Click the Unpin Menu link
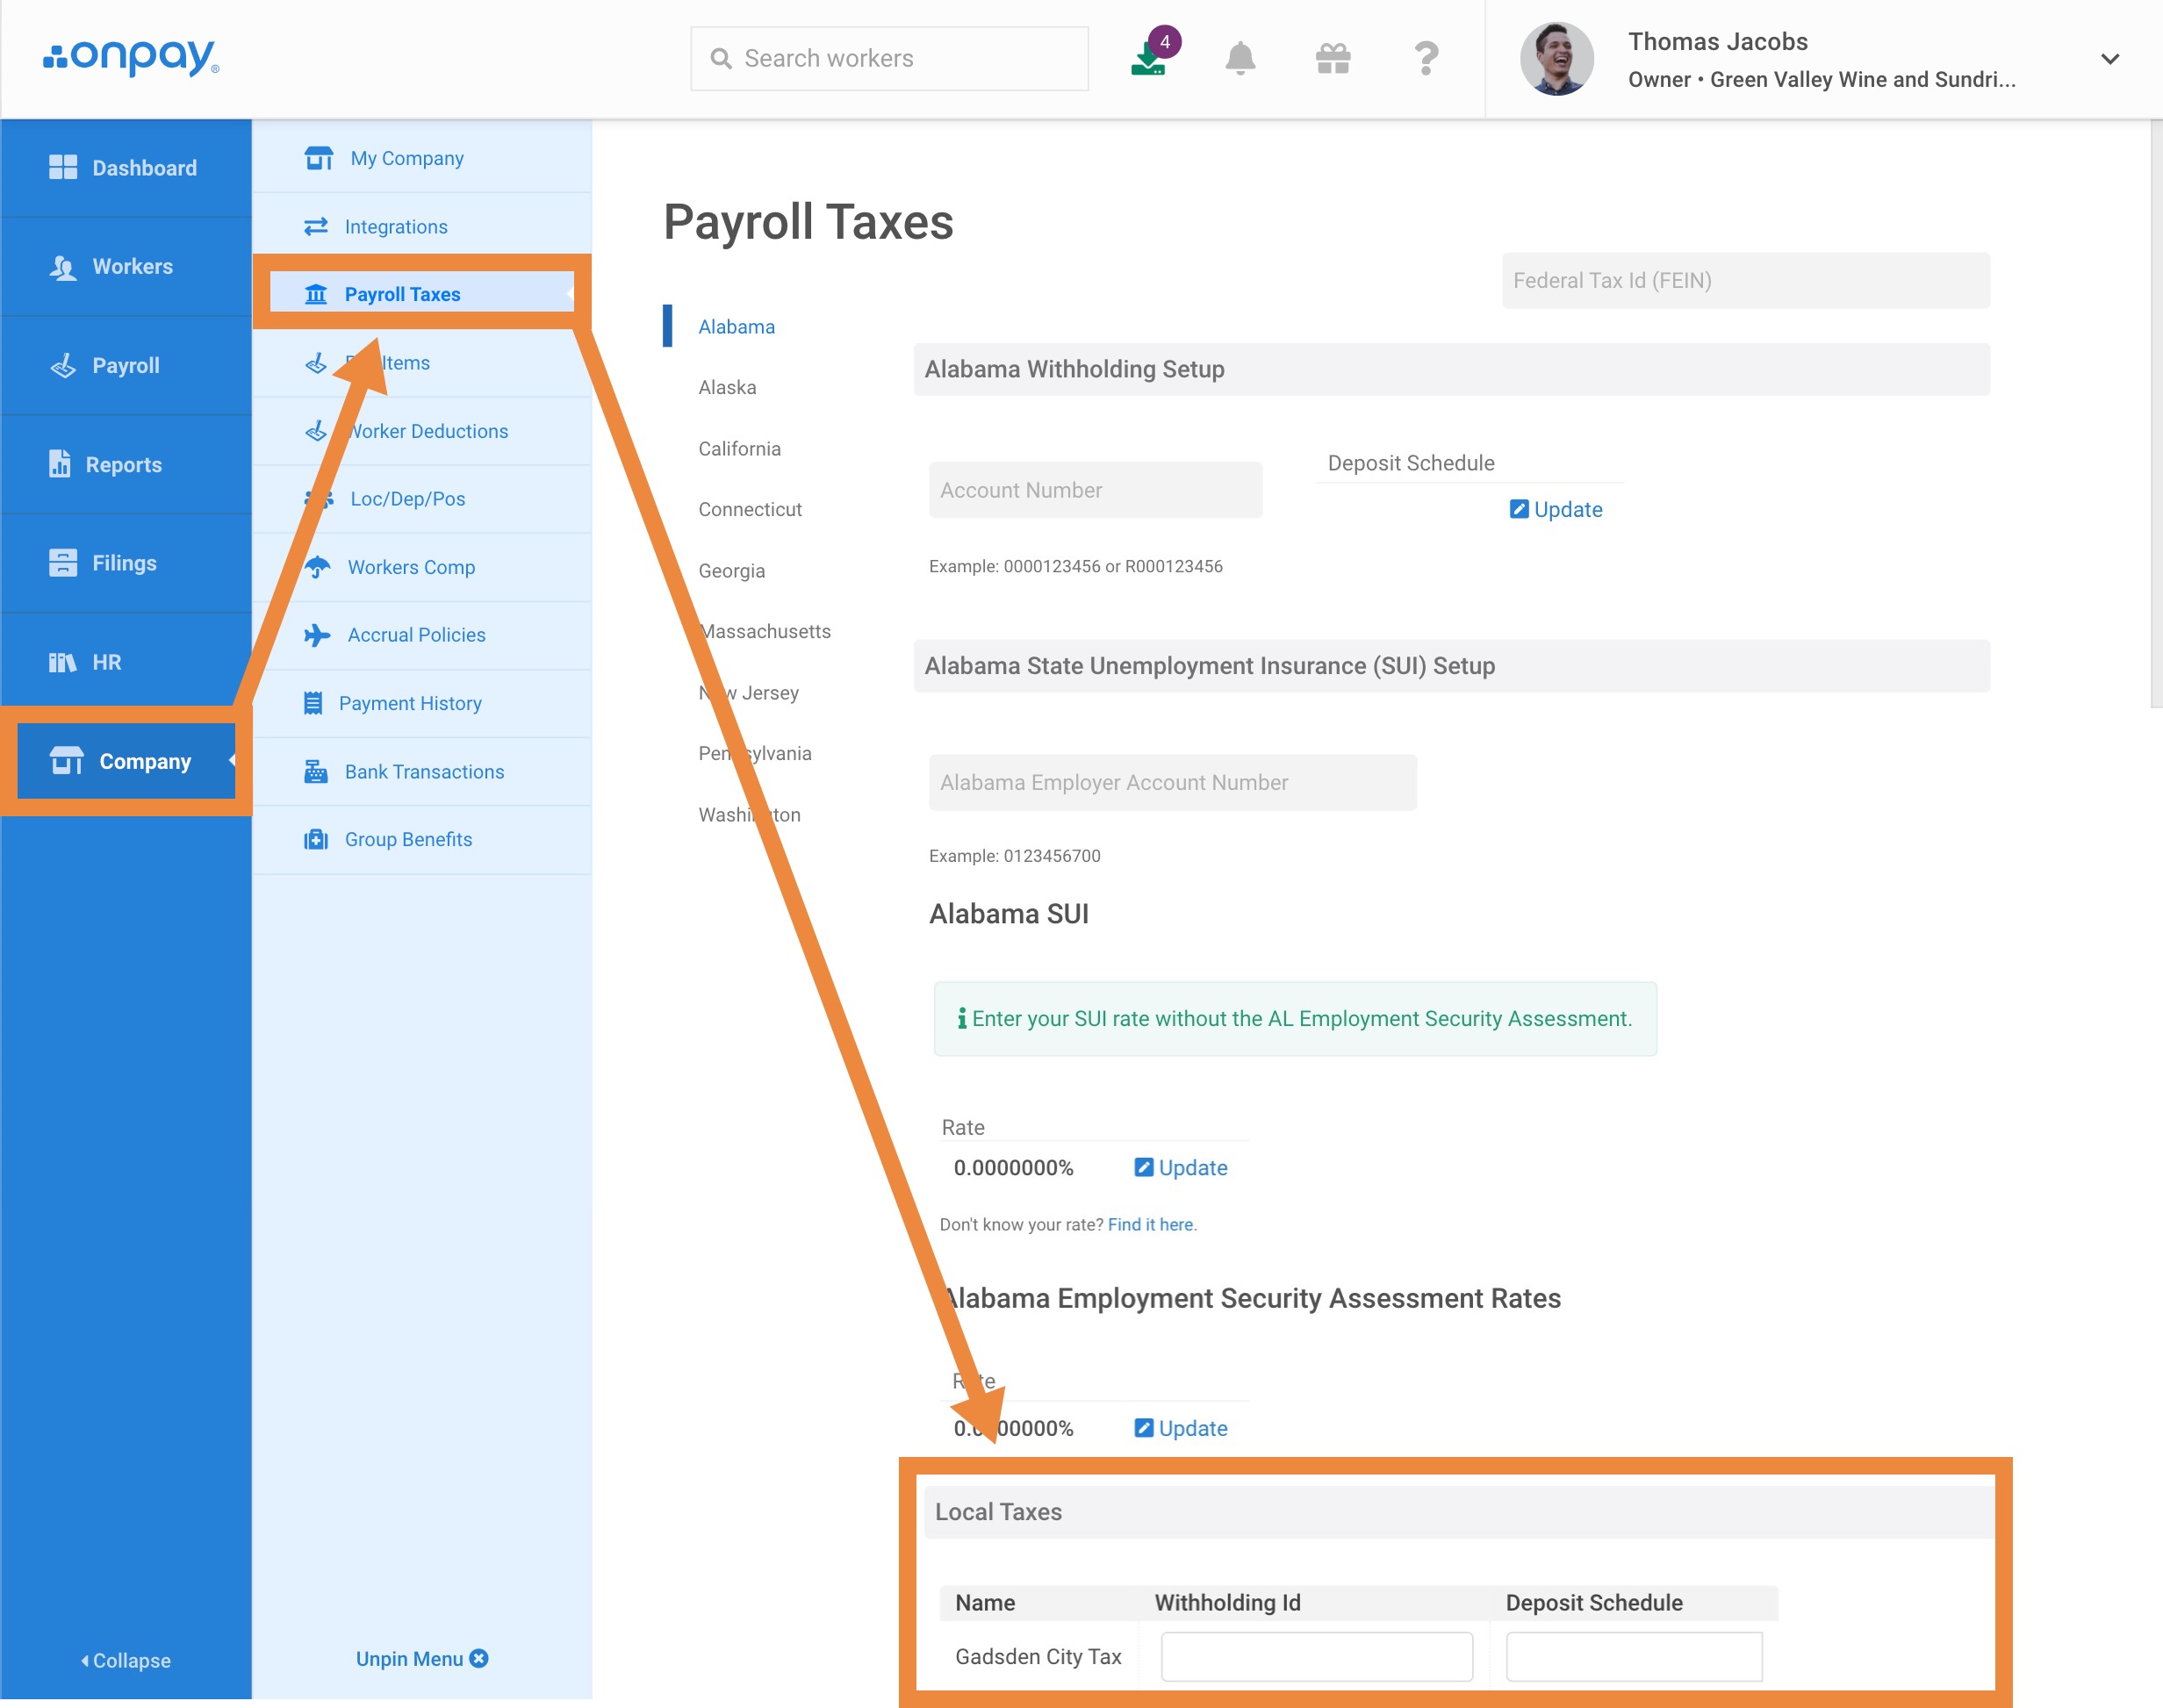2163x1708 pixels. point(421,1658)
